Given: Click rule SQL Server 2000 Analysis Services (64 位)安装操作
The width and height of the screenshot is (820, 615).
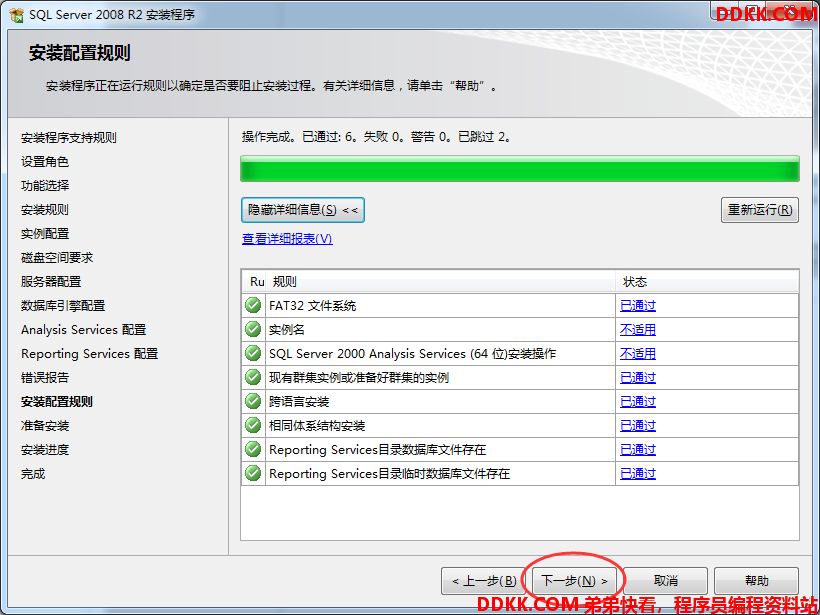Looking at the screenshot, I should click(x=412, y=354).
